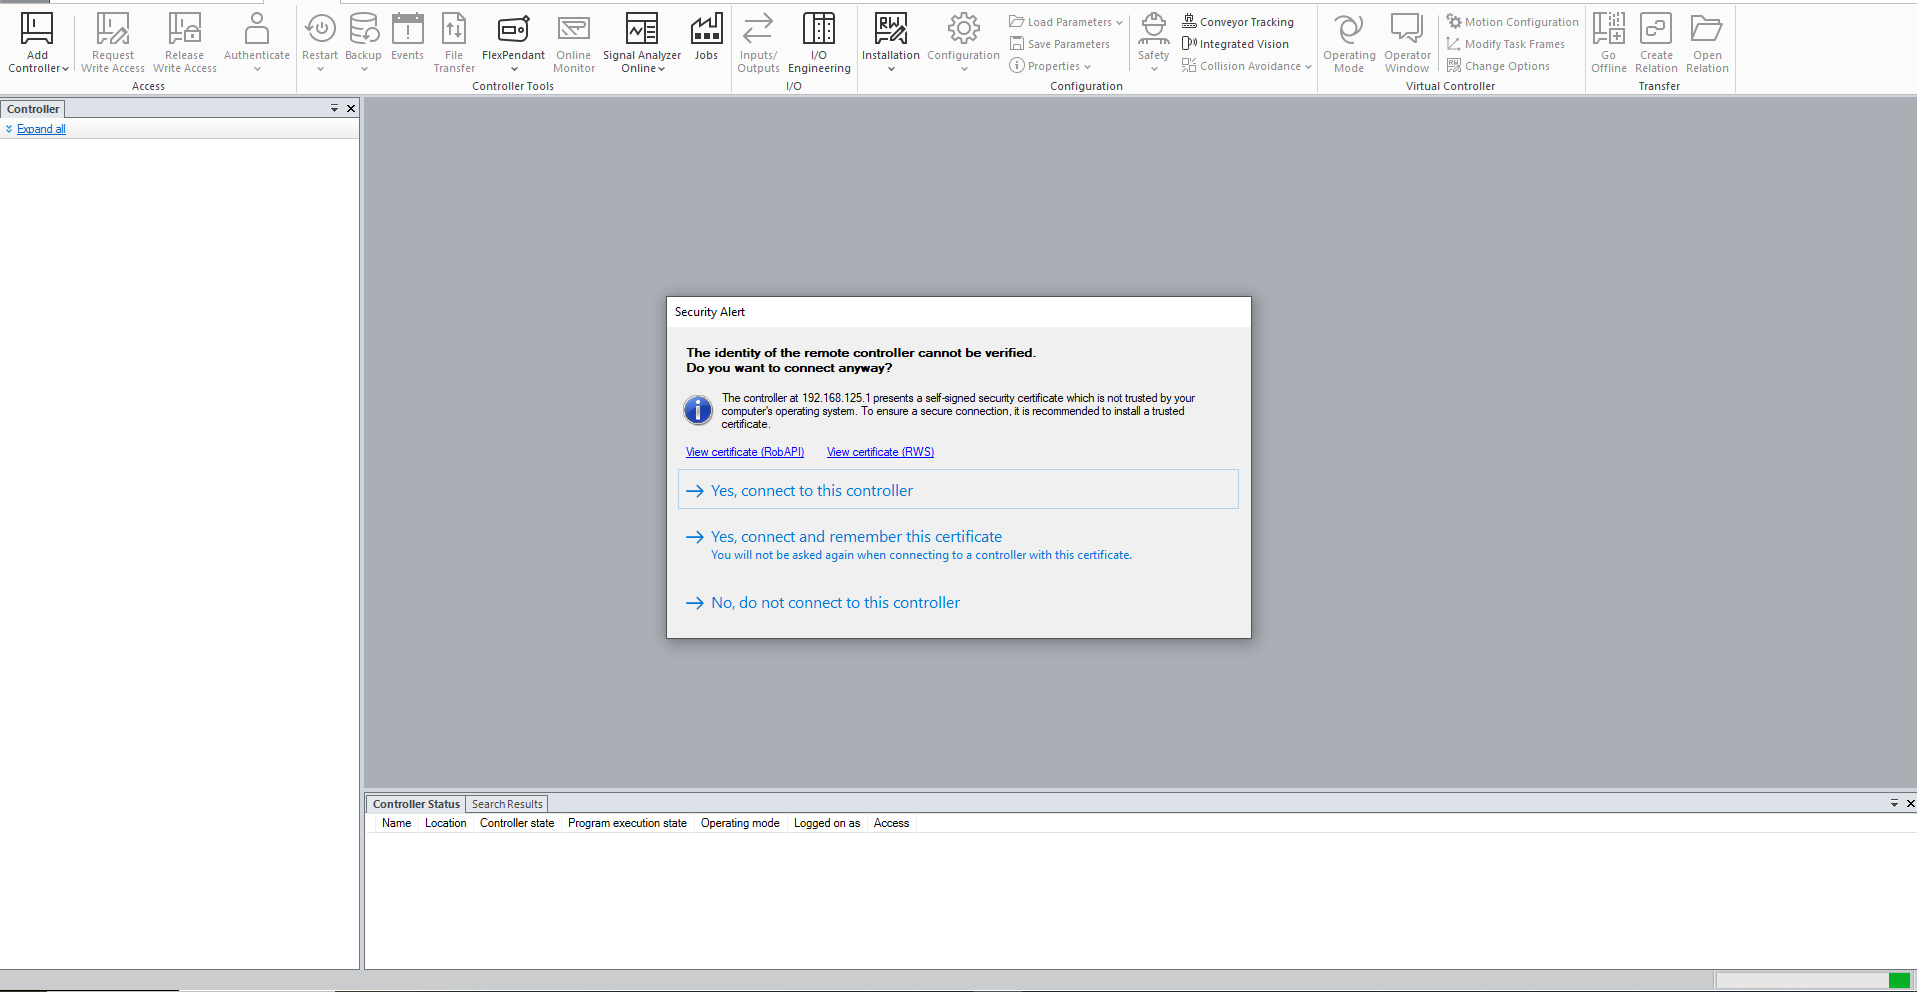
Task: Click View certificate (RWS) link
Action: point(880,452)
